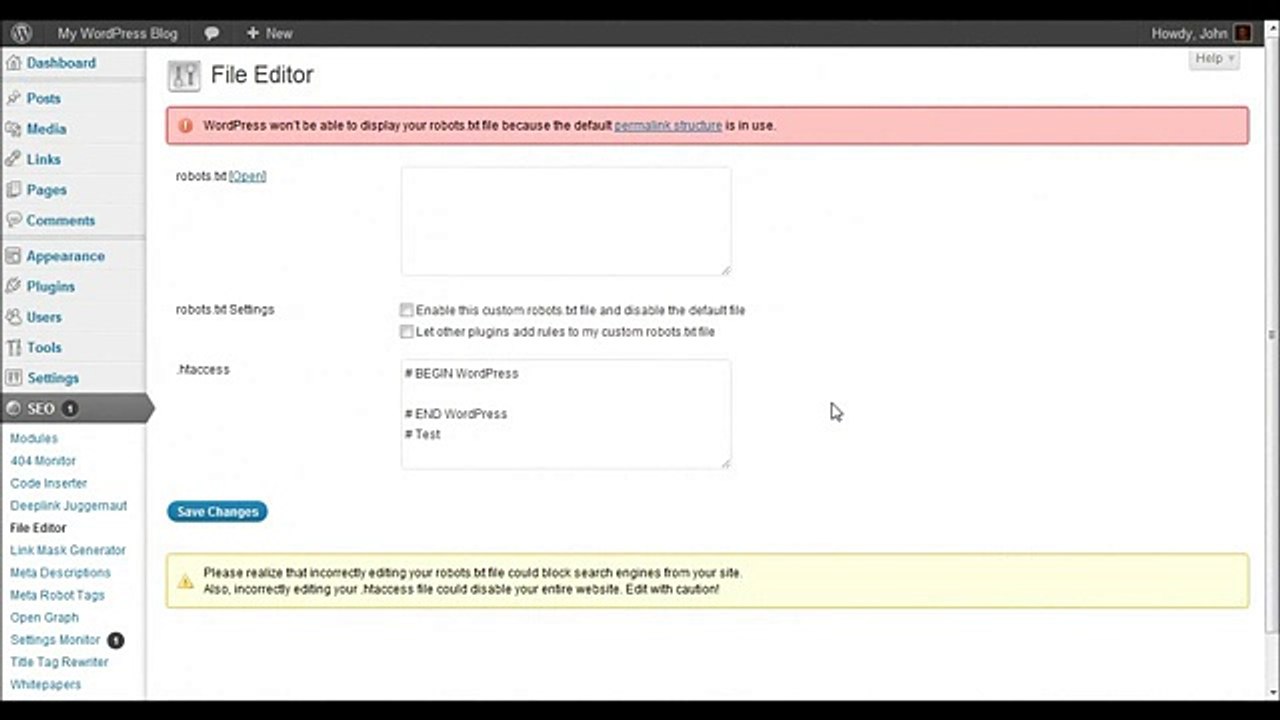The height and width of the screenshot is (720, 1280).
Task: Click the Plugins plug icon
Action: 13,286
